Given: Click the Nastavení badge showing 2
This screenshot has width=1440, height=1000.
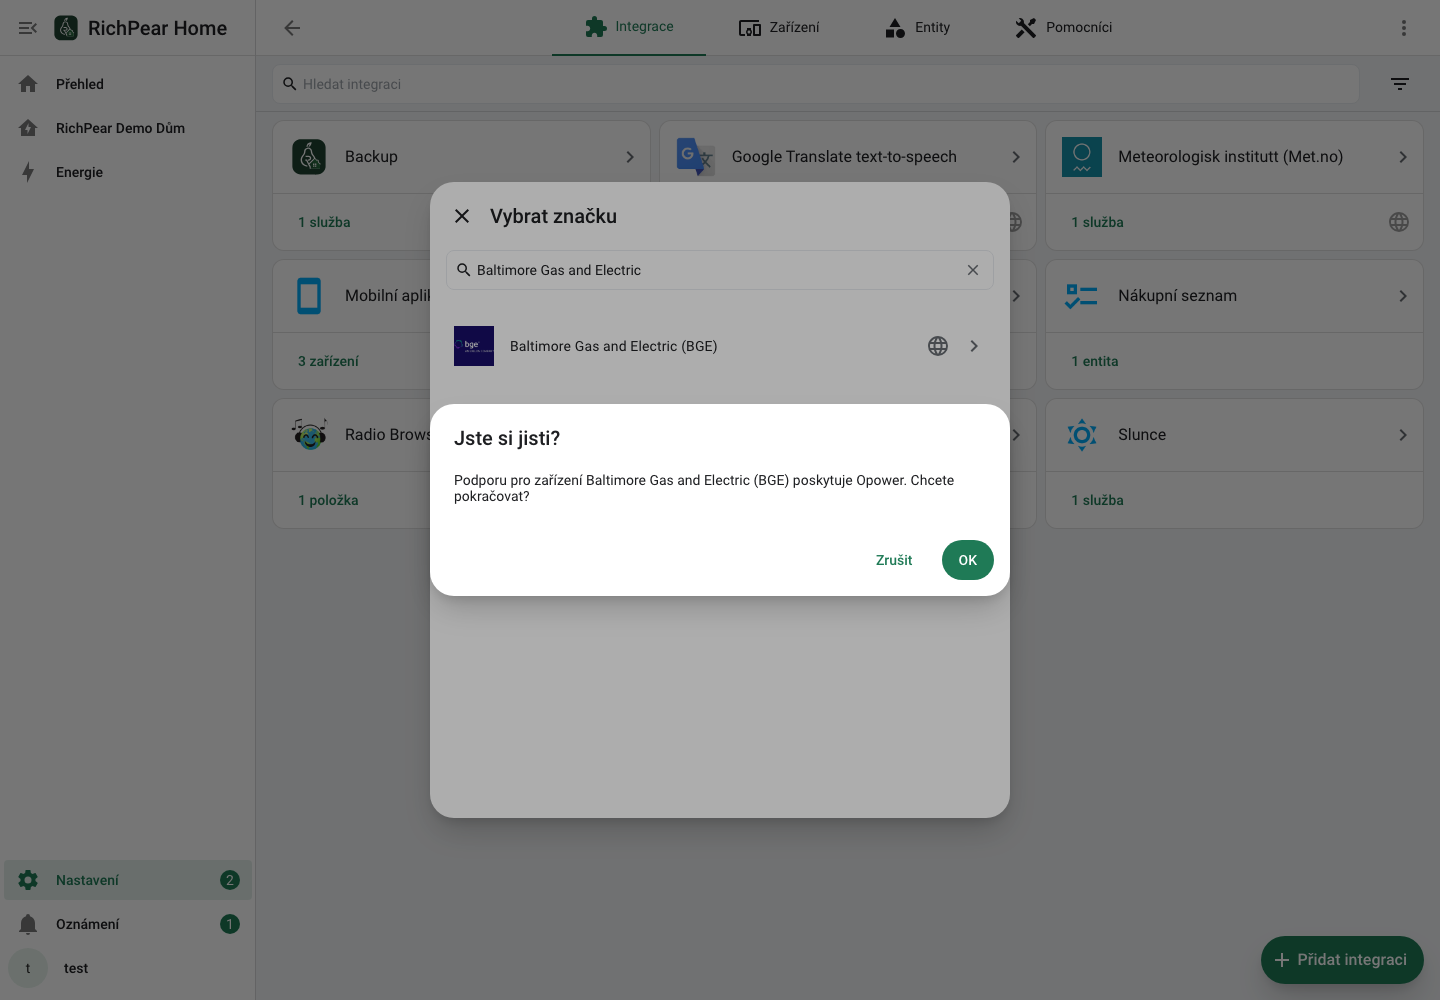Looking at the screenshot, I should coord(230,880).
